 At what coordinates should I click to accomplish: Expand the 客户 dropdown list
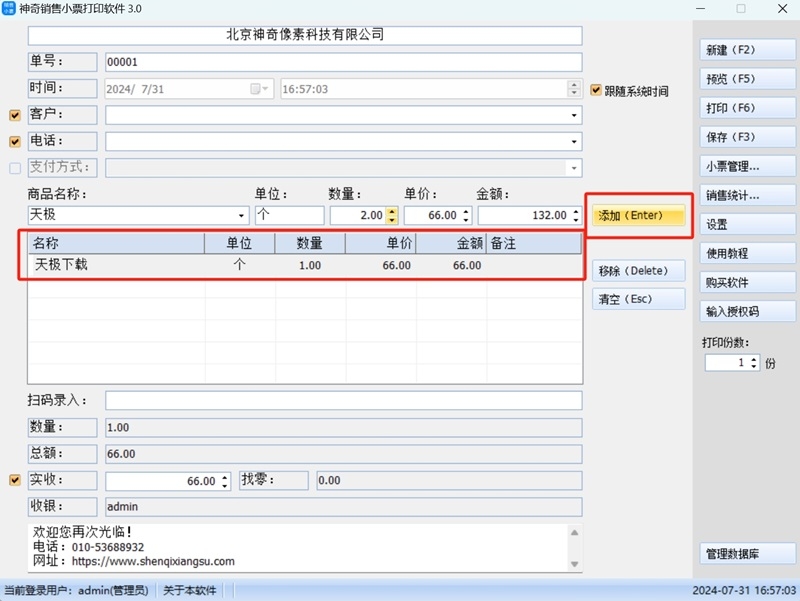[x=574, y=115]
